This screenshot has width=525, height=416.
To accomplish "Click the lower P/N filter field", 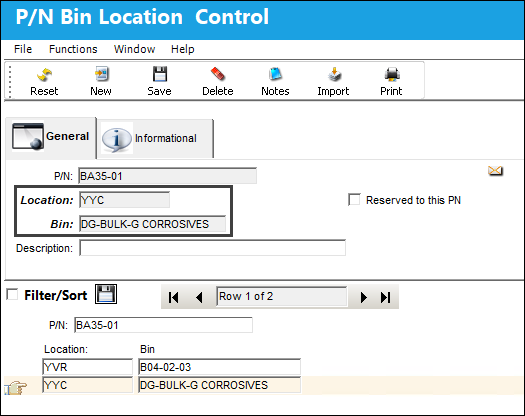I will 163,325.
